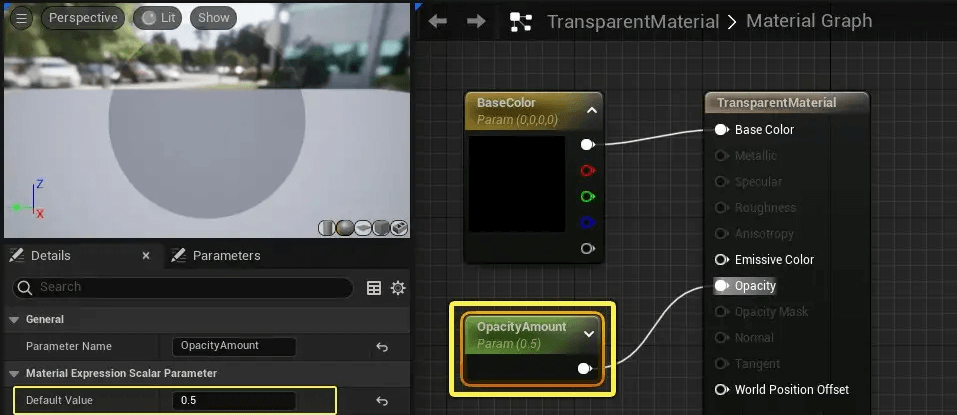The image size is (957, 415).
Task: Click the disabled Specular input pin
Action: pos(721,182)
